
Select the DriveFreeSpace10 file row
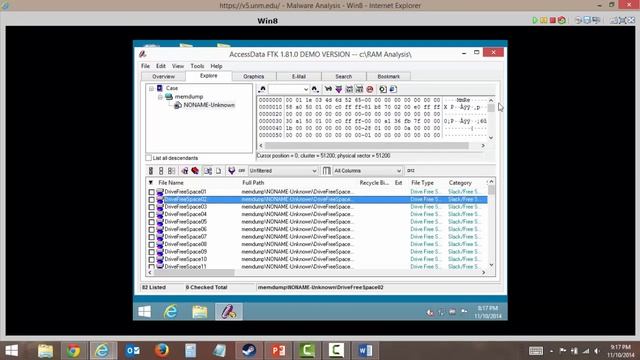pos(318,259)
